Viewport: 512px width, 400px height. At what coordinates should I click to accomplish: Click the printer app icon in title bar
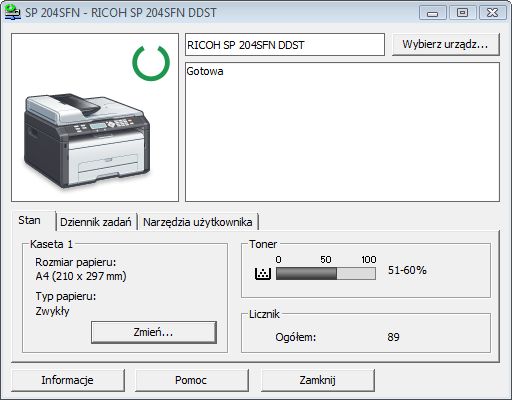13,13
